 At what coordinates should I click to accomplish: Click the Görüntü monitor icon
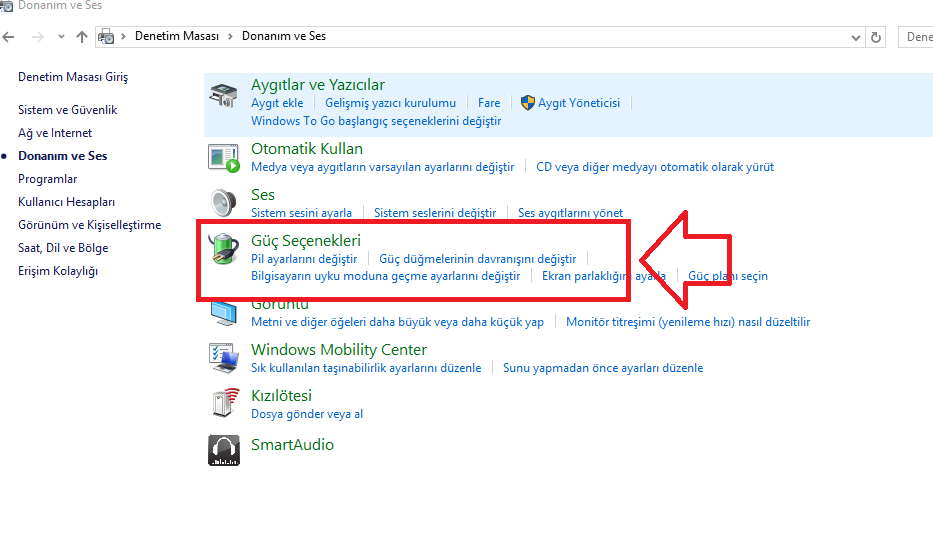click(x=224, y=313)
